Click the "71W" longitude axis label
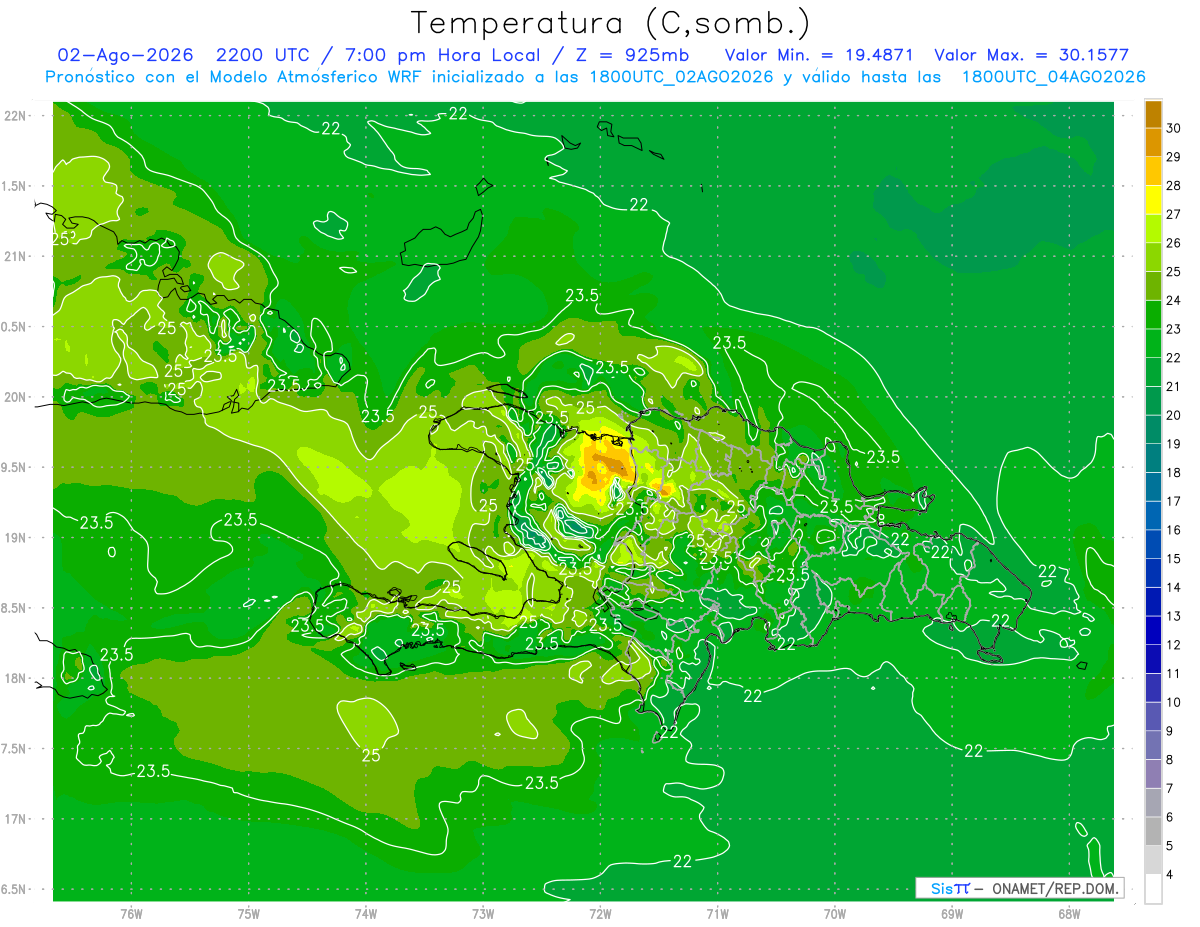Screen dimensions: 1200x927 pyautogui.click(x=716, y=913)
